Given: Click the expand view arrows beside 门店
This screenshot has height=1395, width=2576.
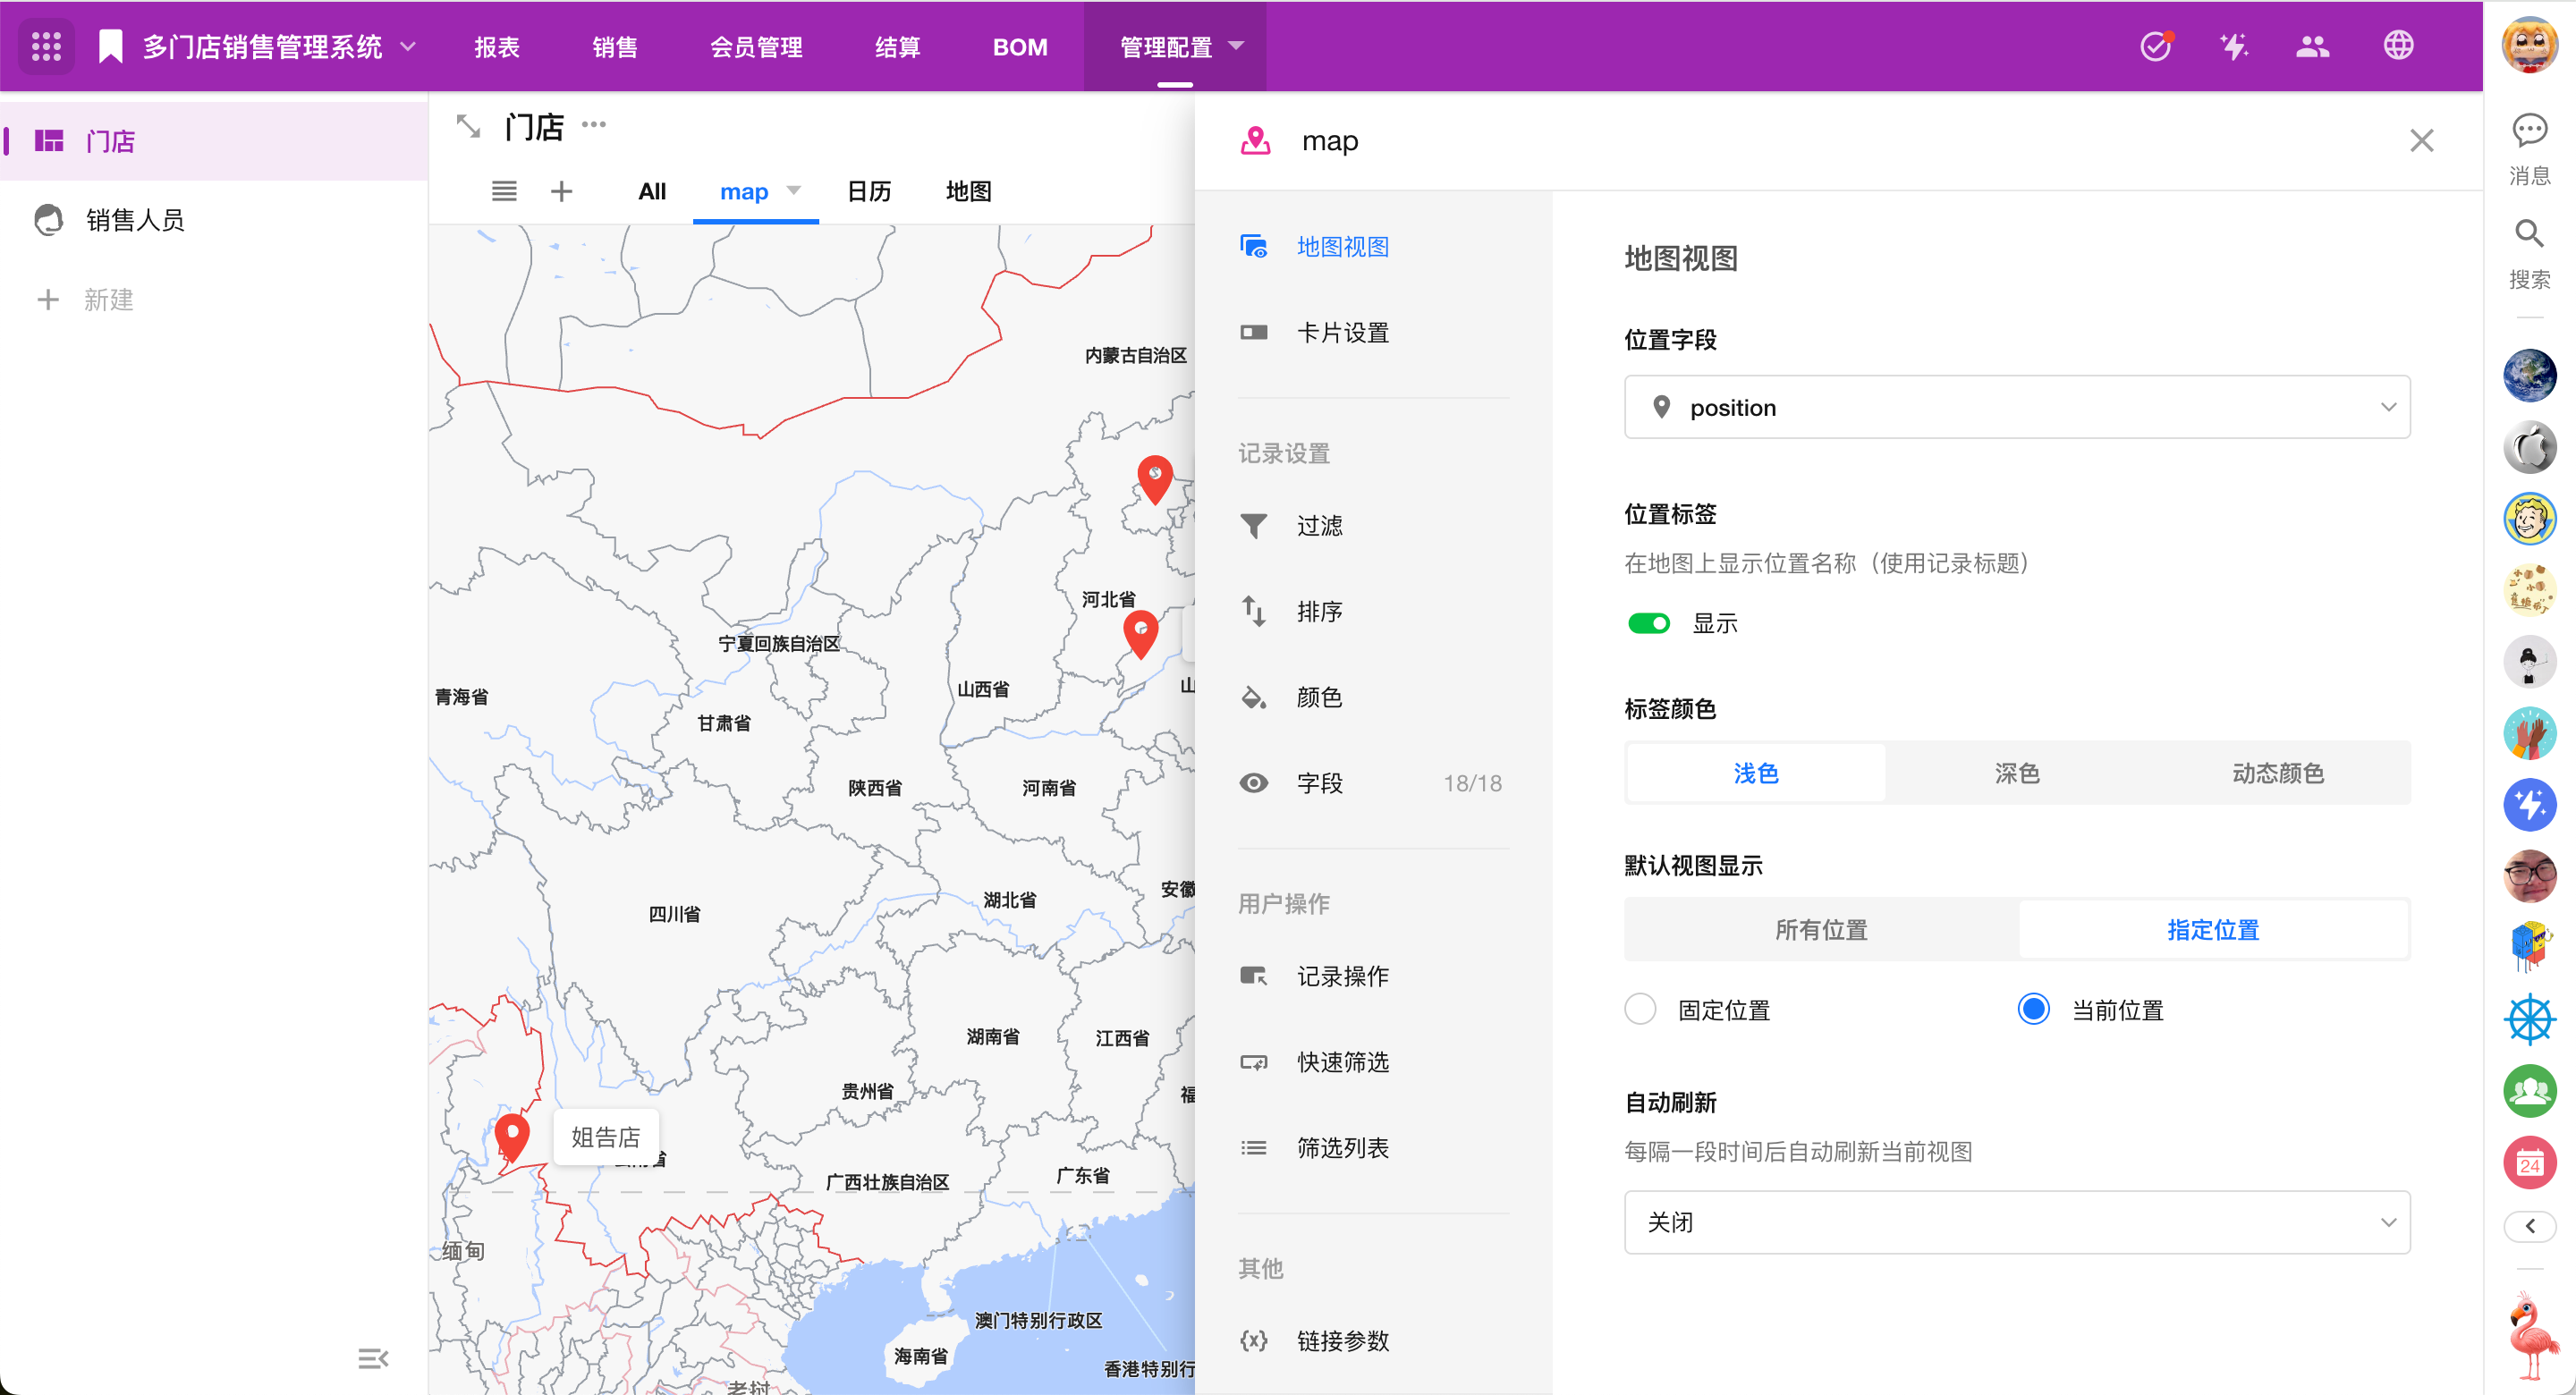Looking at the screenshot, I should (468, 127).
